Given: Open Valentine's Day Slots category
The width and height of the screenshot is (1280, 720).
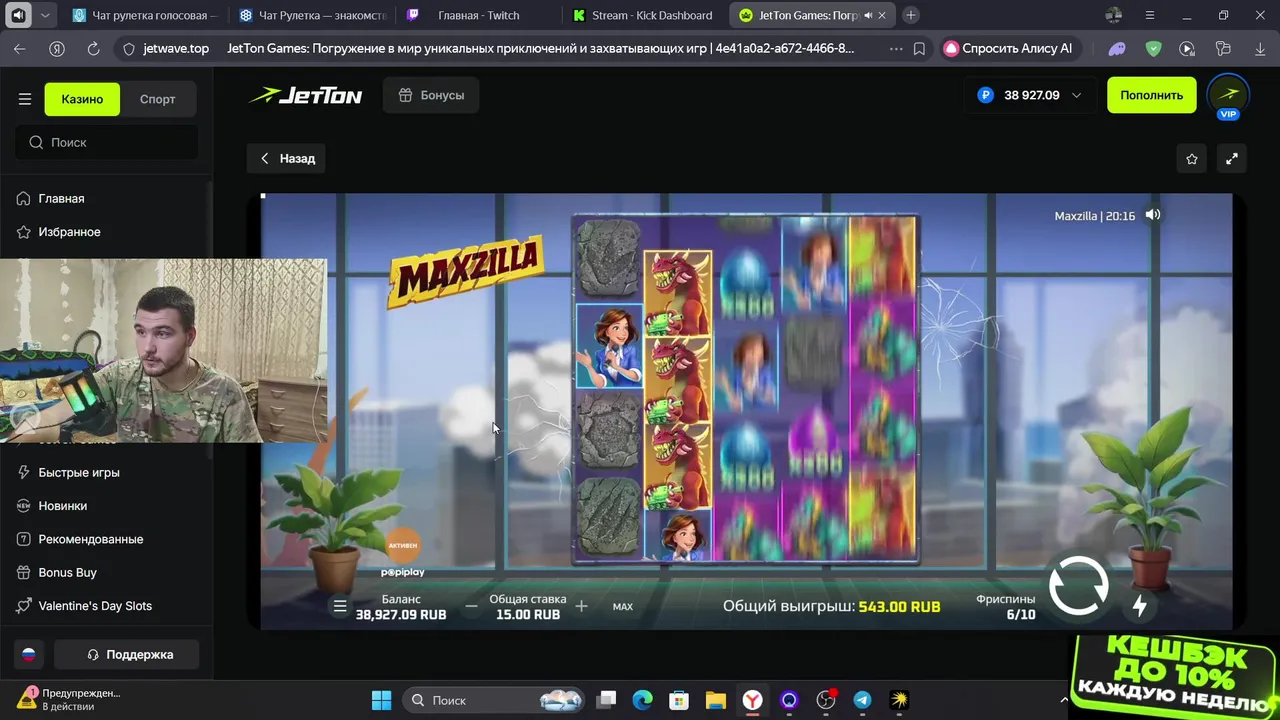Looking at the screenshot, I should (94, 605).
